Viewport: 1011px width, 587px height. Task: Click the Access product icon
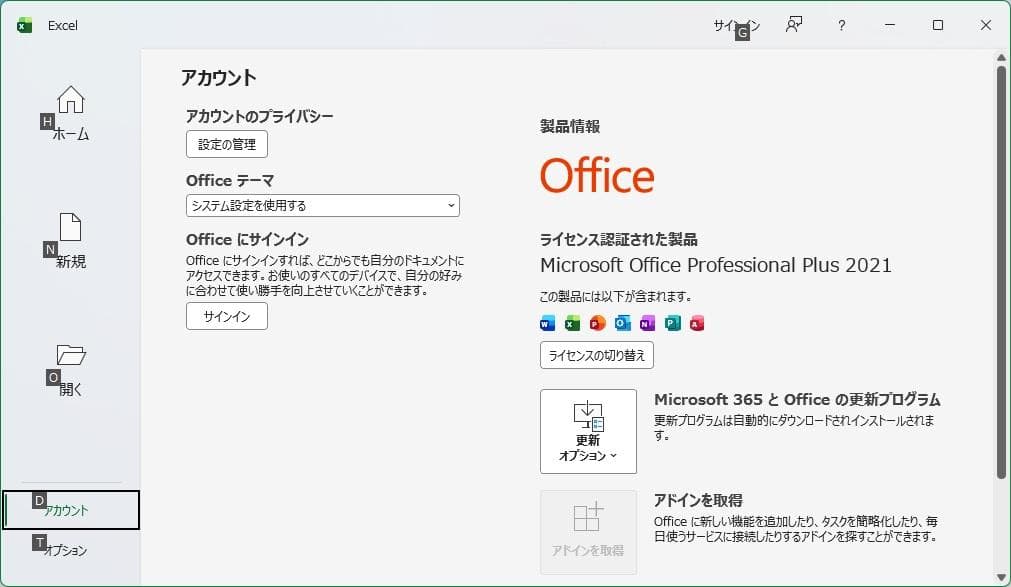697,322
